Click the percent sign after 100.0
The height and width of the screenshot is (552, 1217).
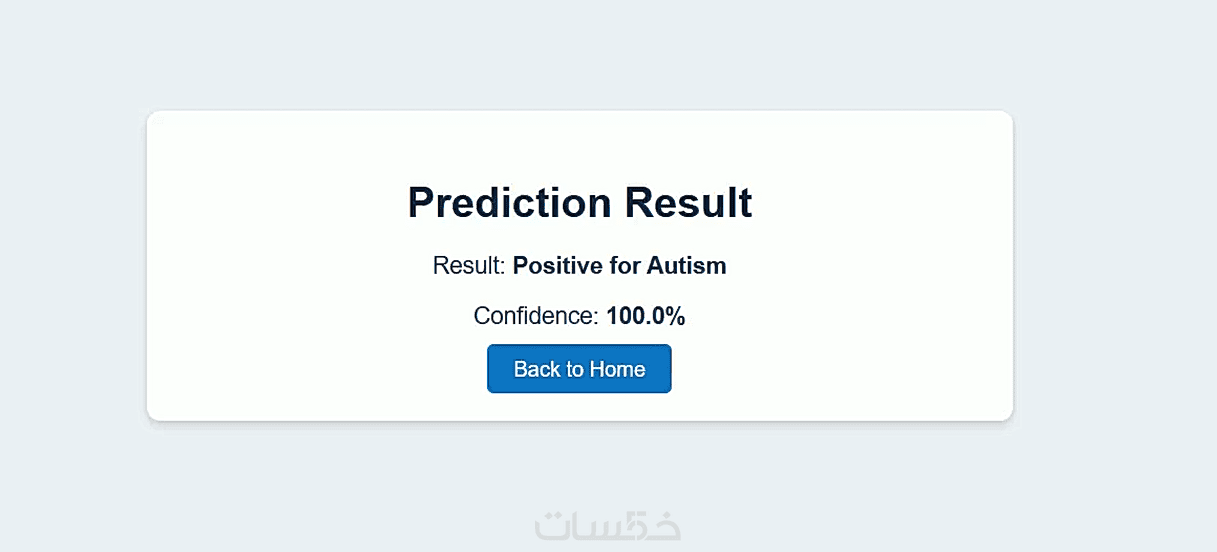[x=675, y=316]
